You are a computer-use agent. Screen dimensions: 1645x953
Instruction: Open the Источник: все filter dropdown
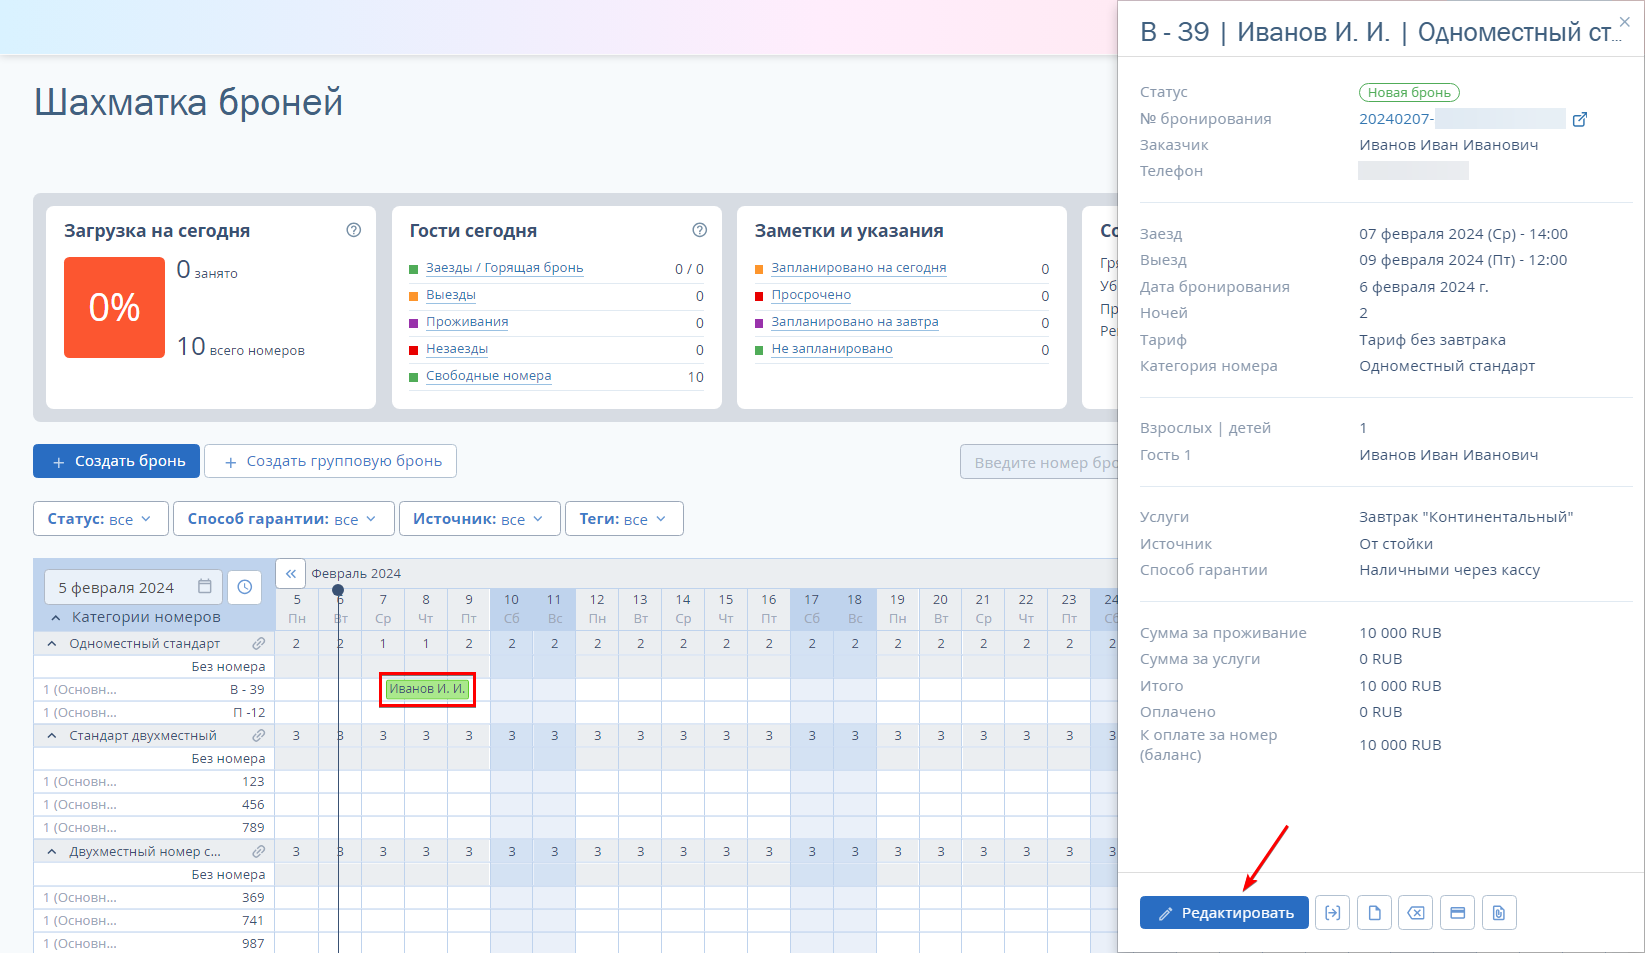(479, 519)
